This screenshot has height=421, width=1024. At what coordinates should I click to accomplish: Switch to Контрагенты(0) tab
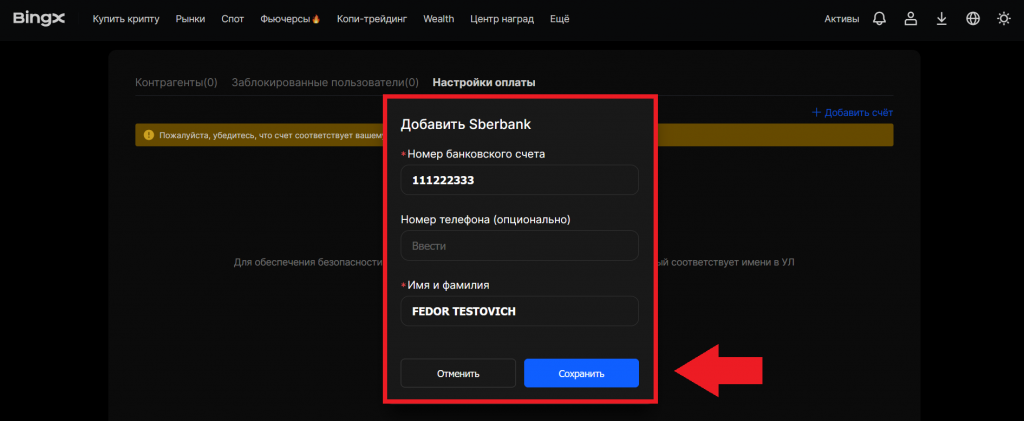[x=176, y=83]
